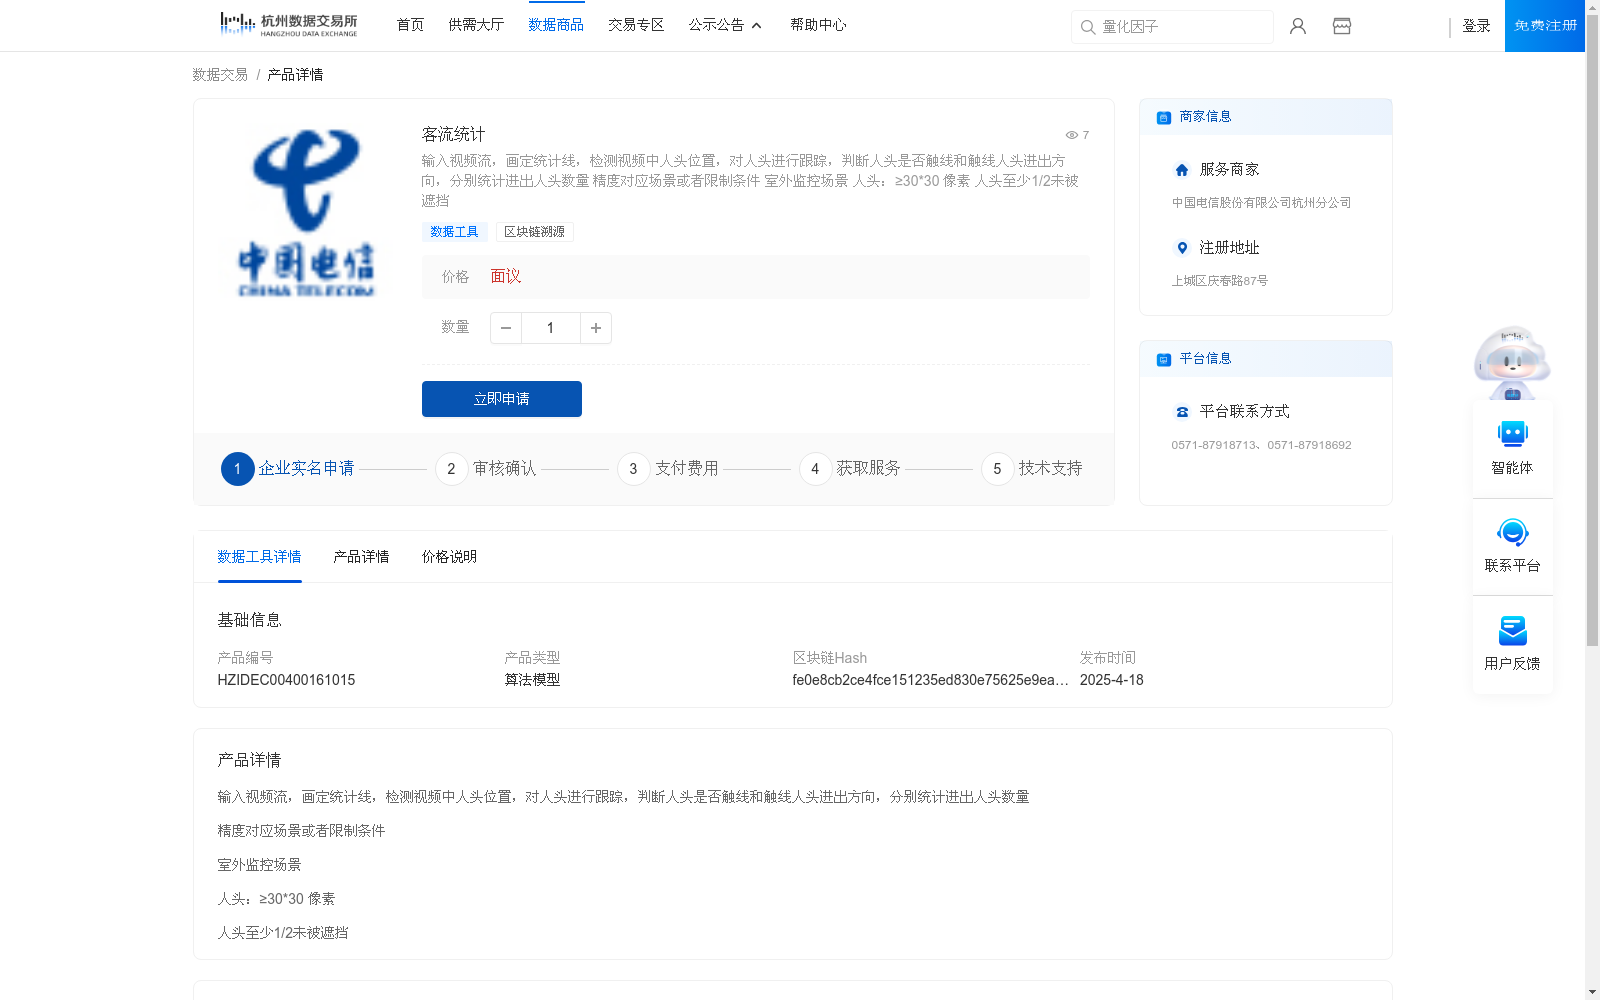Click the 室外监控场景 detail line
Image resolution: width=1600 pixels, height=1000 pixels.
pyautogui.click(x=259, y=865)
